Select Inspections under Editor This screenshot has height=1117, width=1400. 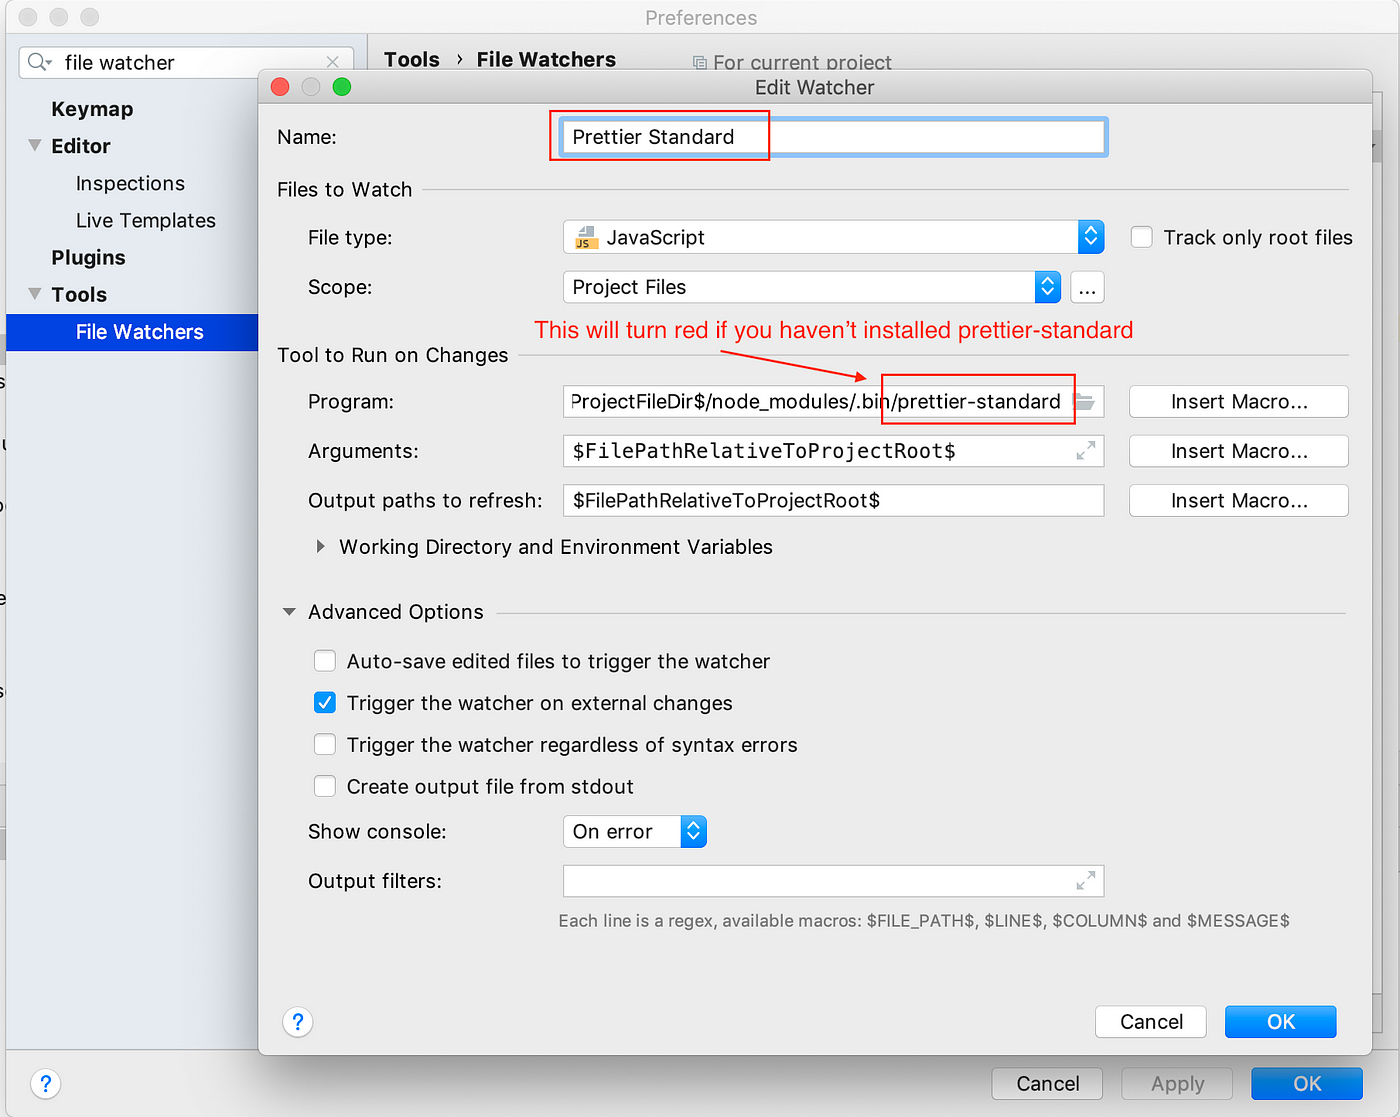130,183
